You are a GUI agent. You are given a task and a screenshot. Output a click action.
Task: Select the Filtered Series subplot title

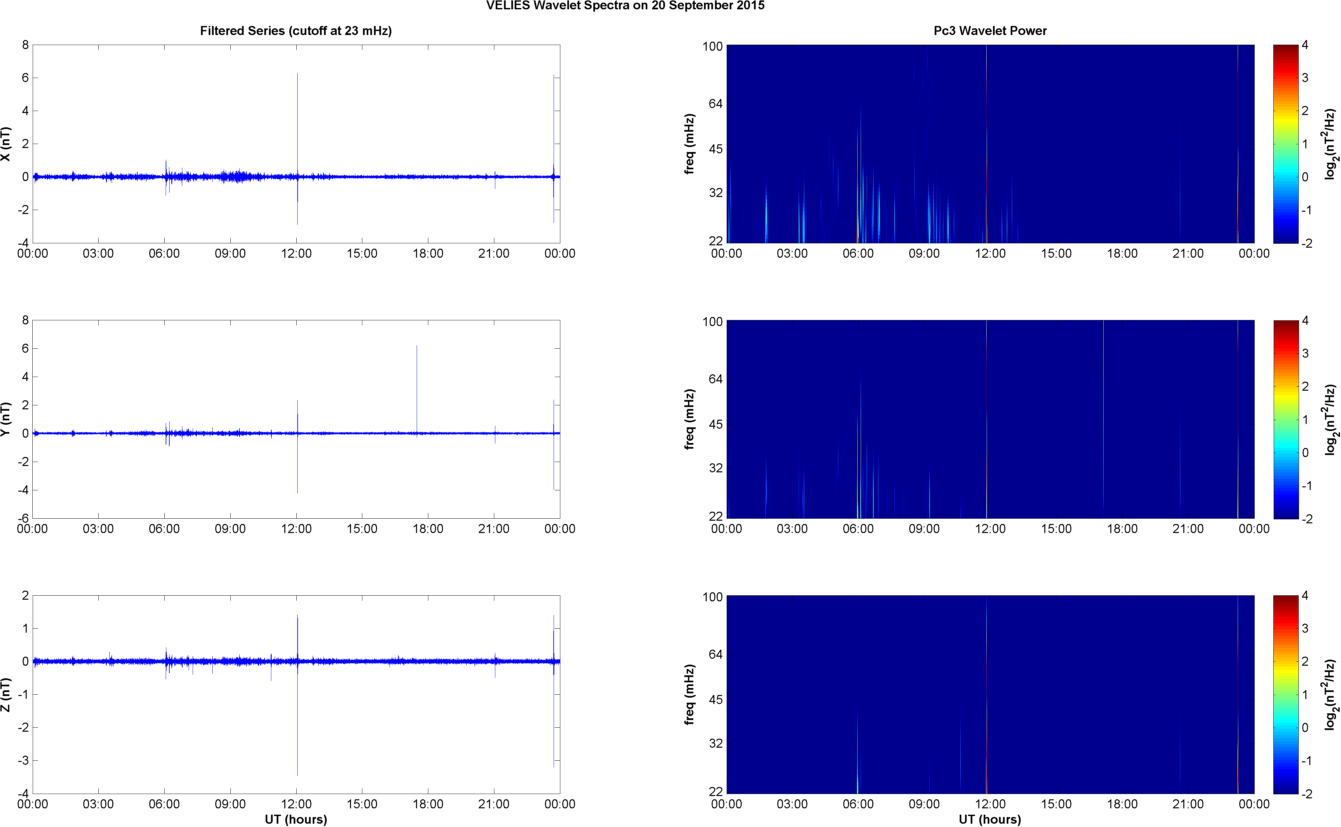(296, 32)
